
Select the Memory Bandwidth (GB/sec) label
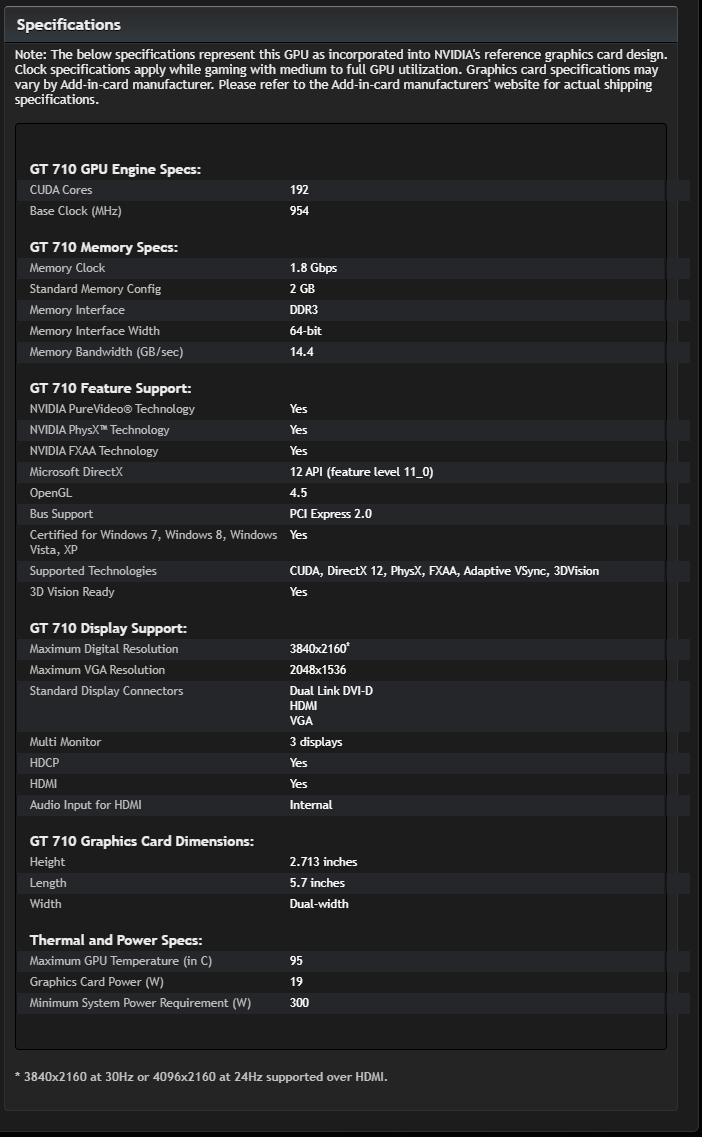(x=106, y=352)
